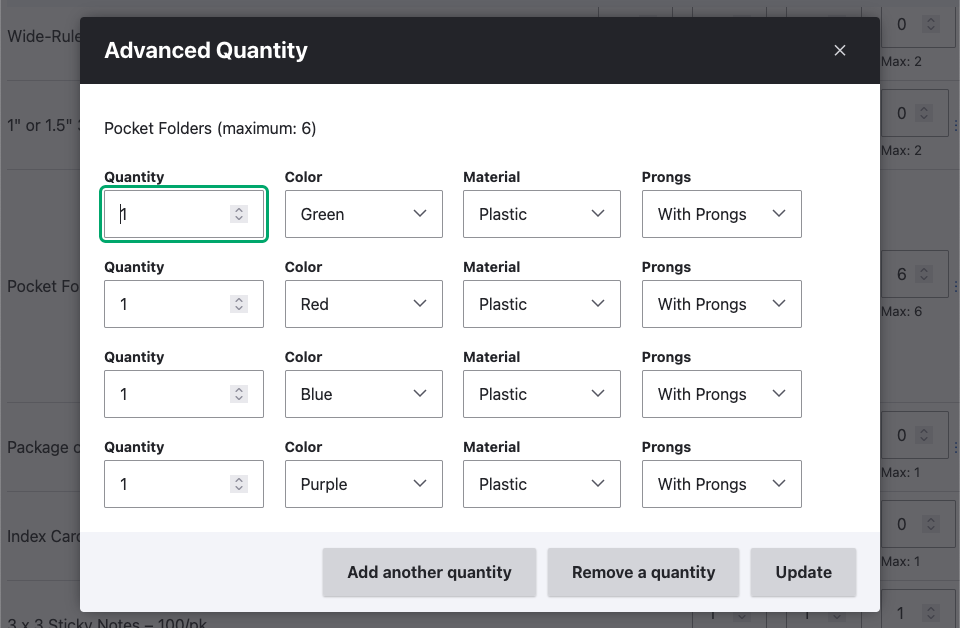
Task: Click the Update button
Action: [803, 572]
